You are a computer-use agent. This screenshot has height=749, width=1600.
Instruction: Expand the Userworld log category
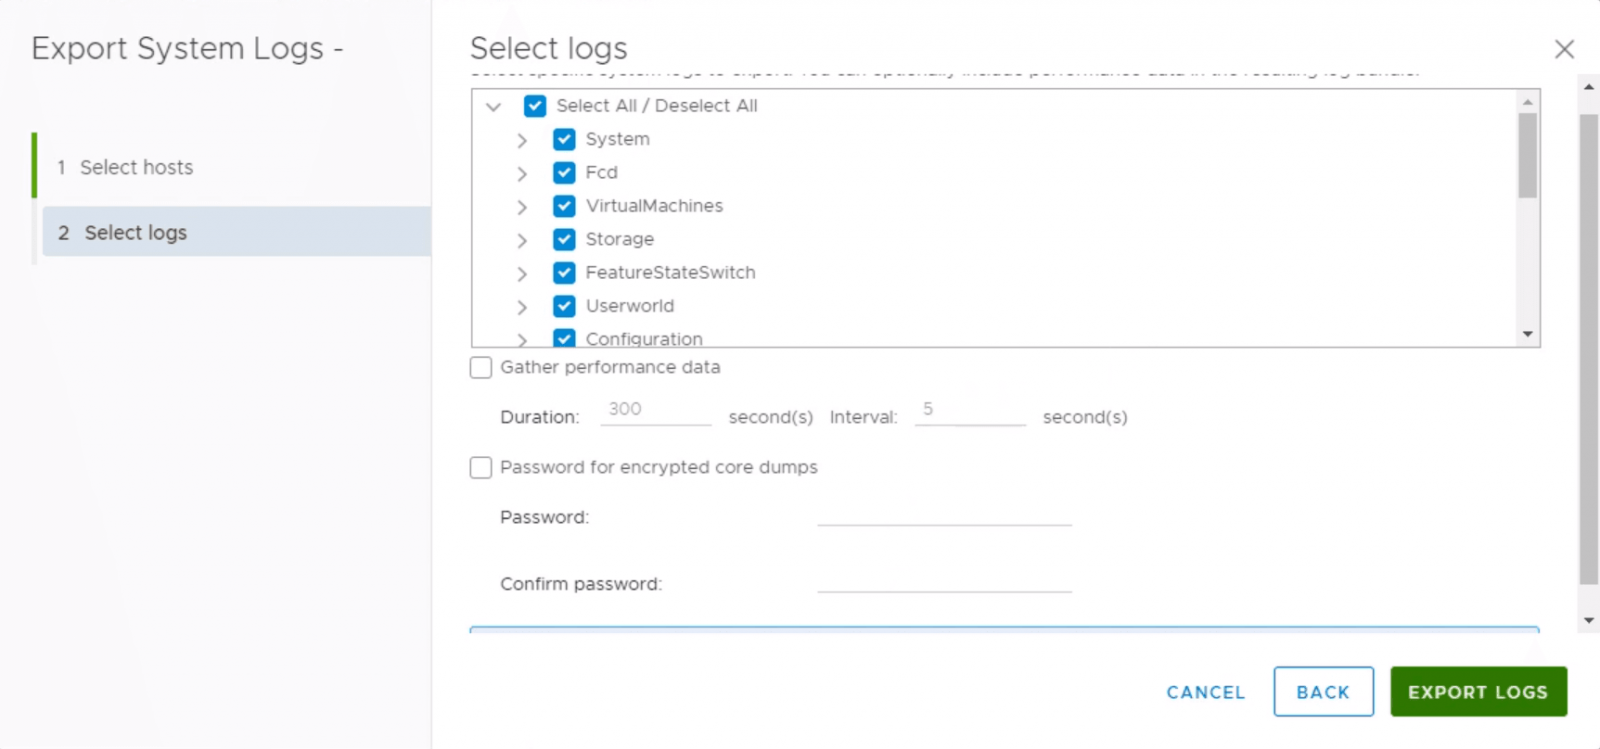(522, 307)
